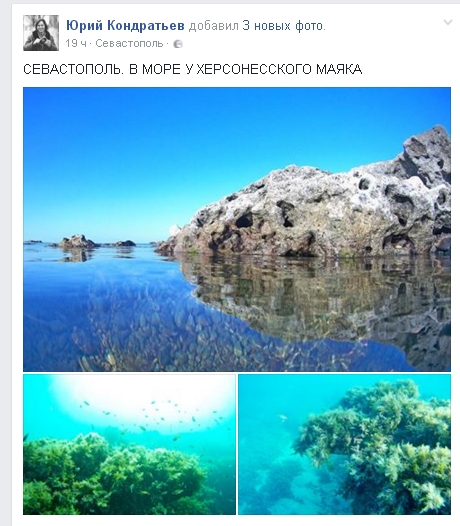Open the large rocky shore photo
Screen dimensions: 460x526
pos(237,229)
